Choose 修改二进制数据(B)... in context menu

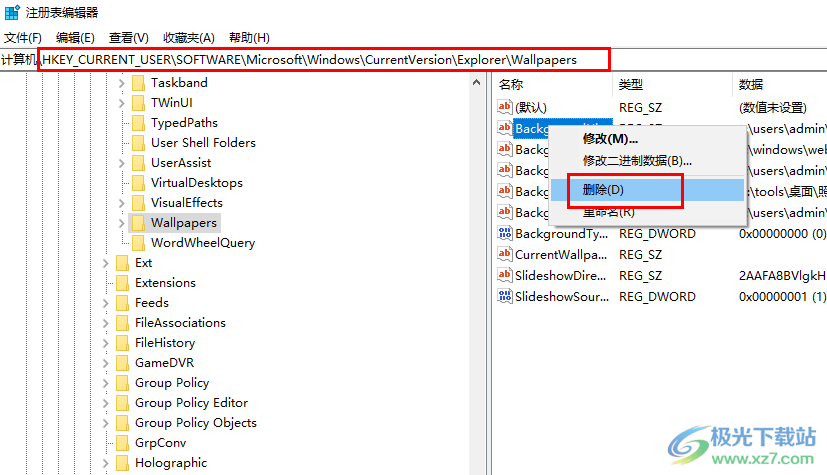(637, 161)
